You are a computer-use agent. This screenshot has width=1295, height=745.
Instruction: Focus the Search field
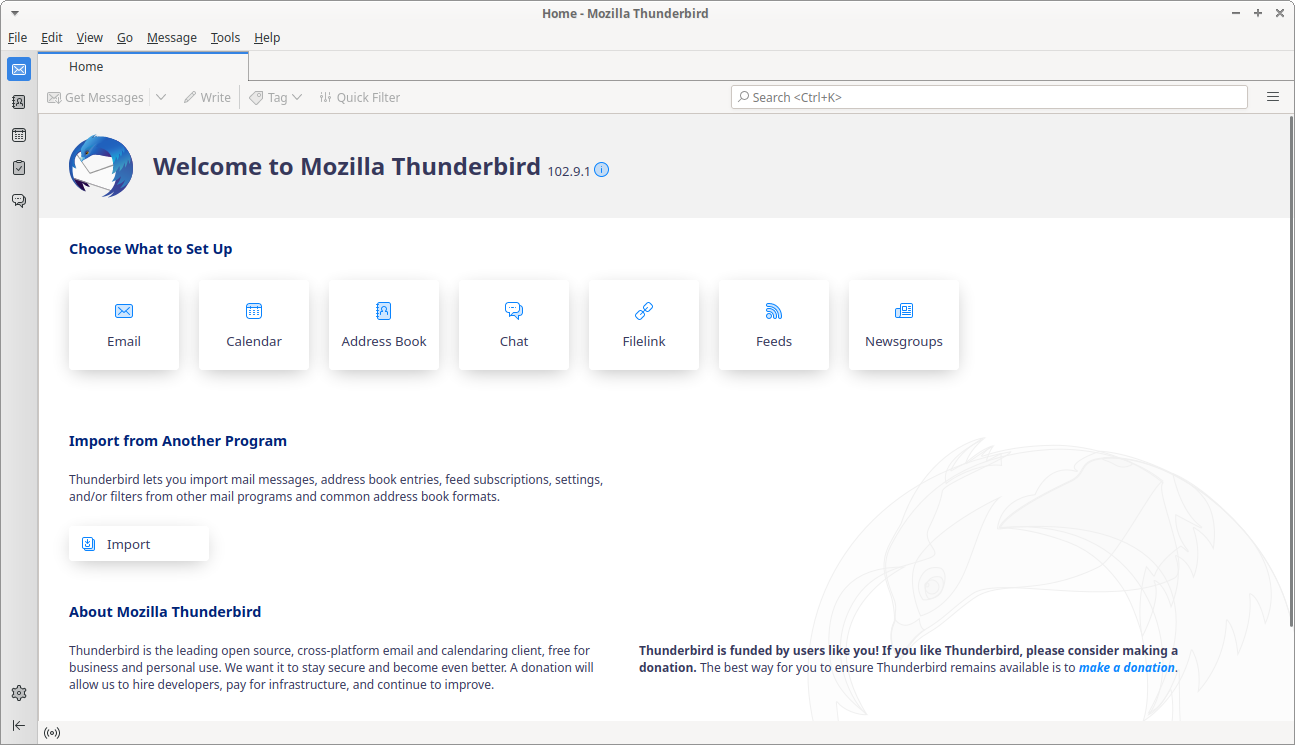coord(989,97)
